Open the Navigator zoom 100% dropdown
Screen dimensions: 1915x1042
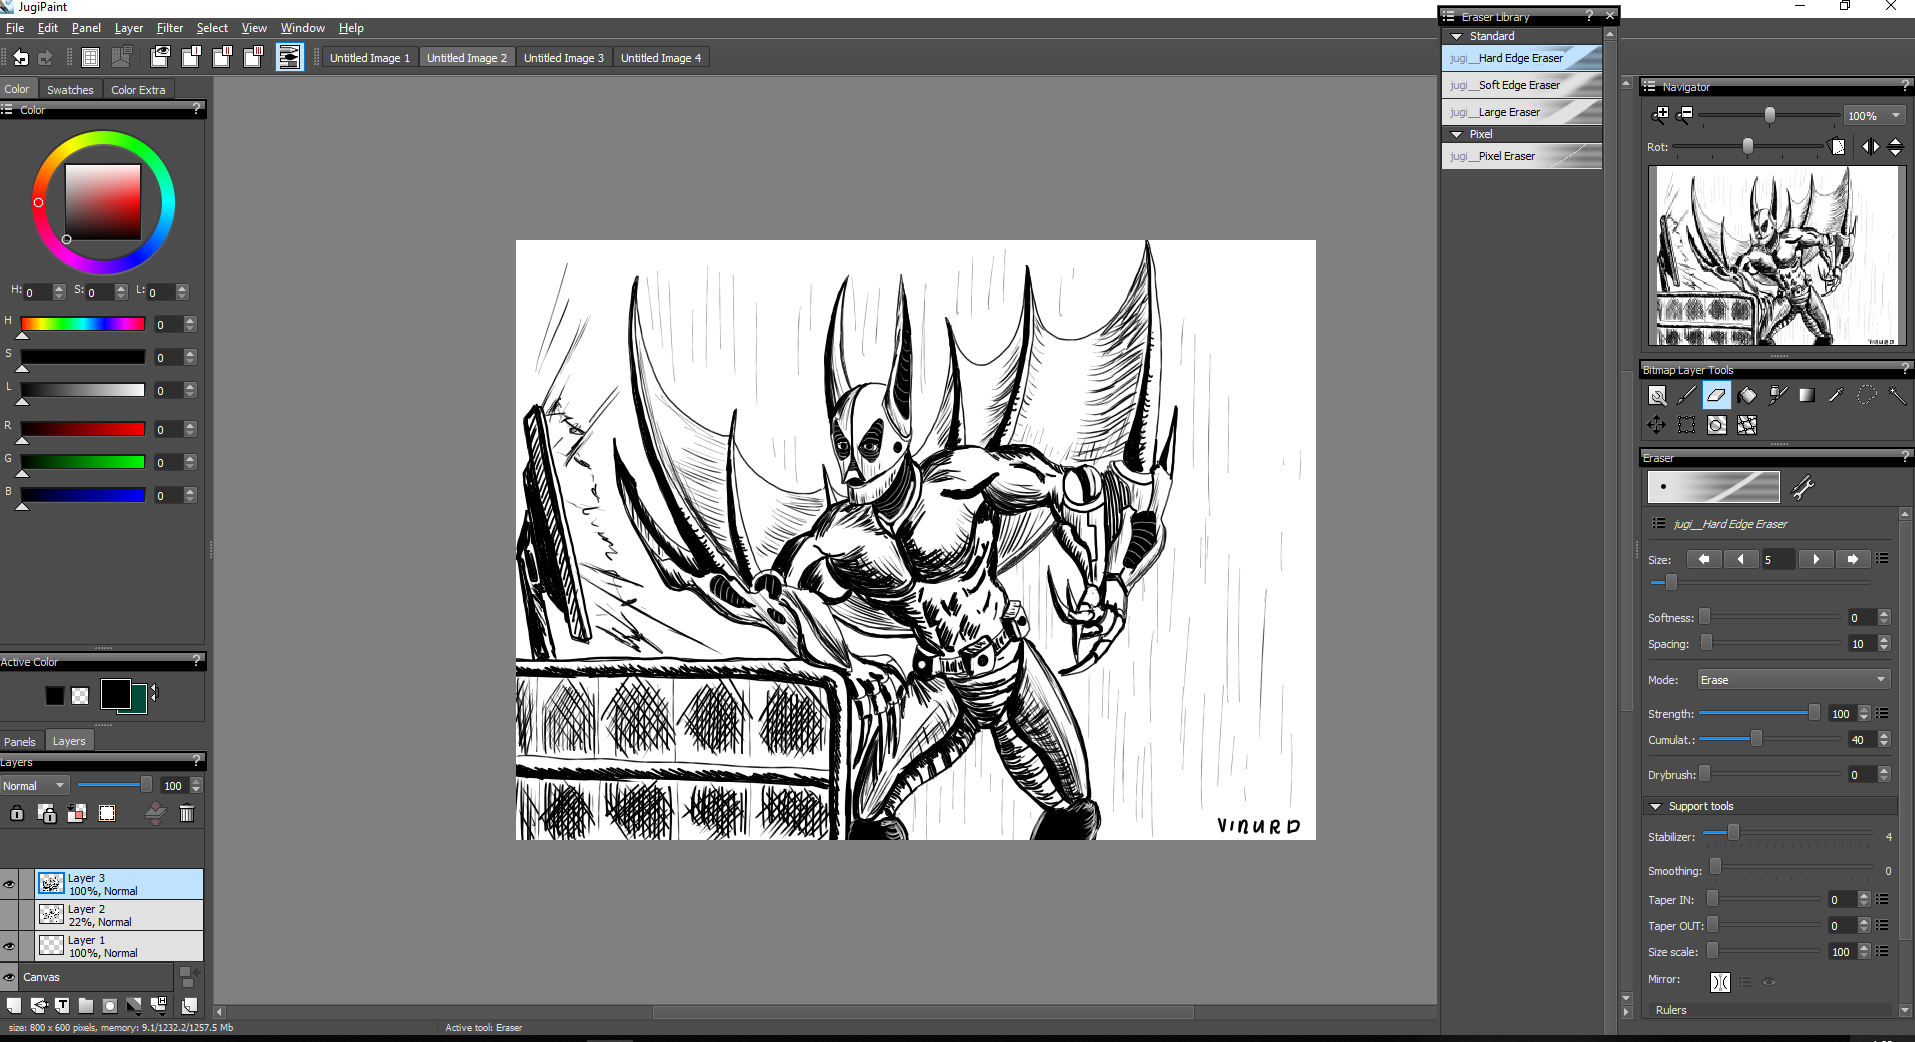click(x=1874, y=116)
